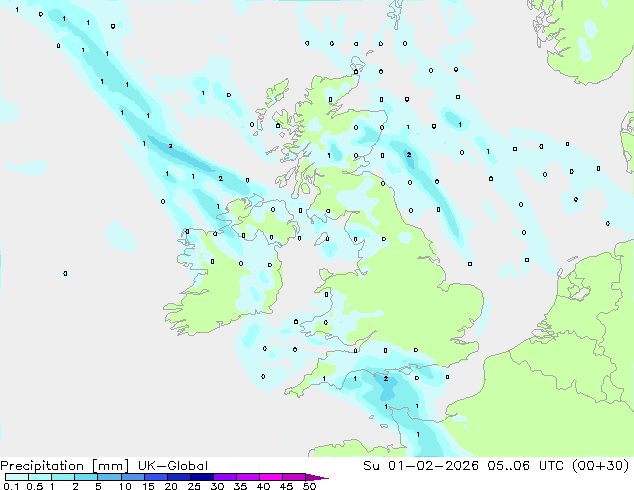Screen dimensions: 634x490
Task: Choose the 25–30 mm dark navy swatch
Action: pyautogui.click(x=201, y=477)
